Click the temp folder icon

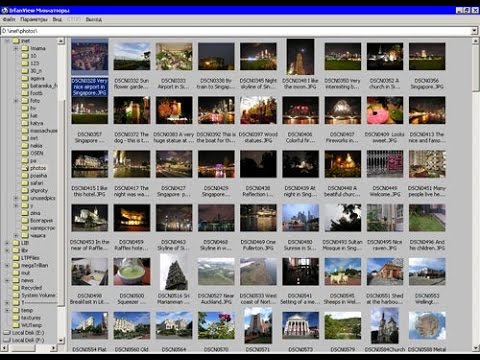(x=16, y=310)
